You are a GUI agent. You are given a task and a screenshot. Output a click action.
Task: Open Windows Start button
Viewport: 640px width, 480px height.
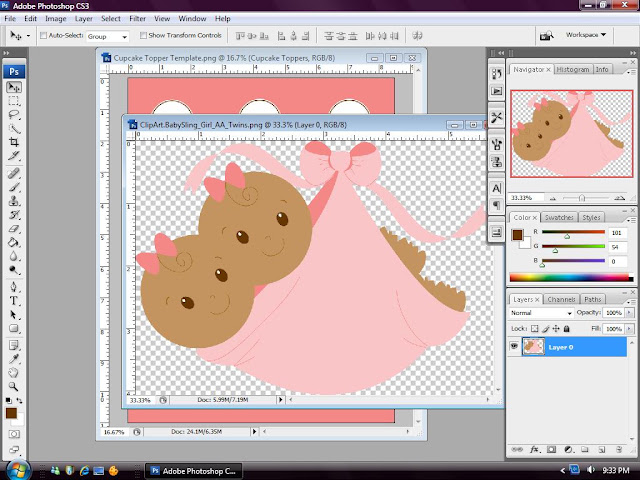(x=18, y=470)
